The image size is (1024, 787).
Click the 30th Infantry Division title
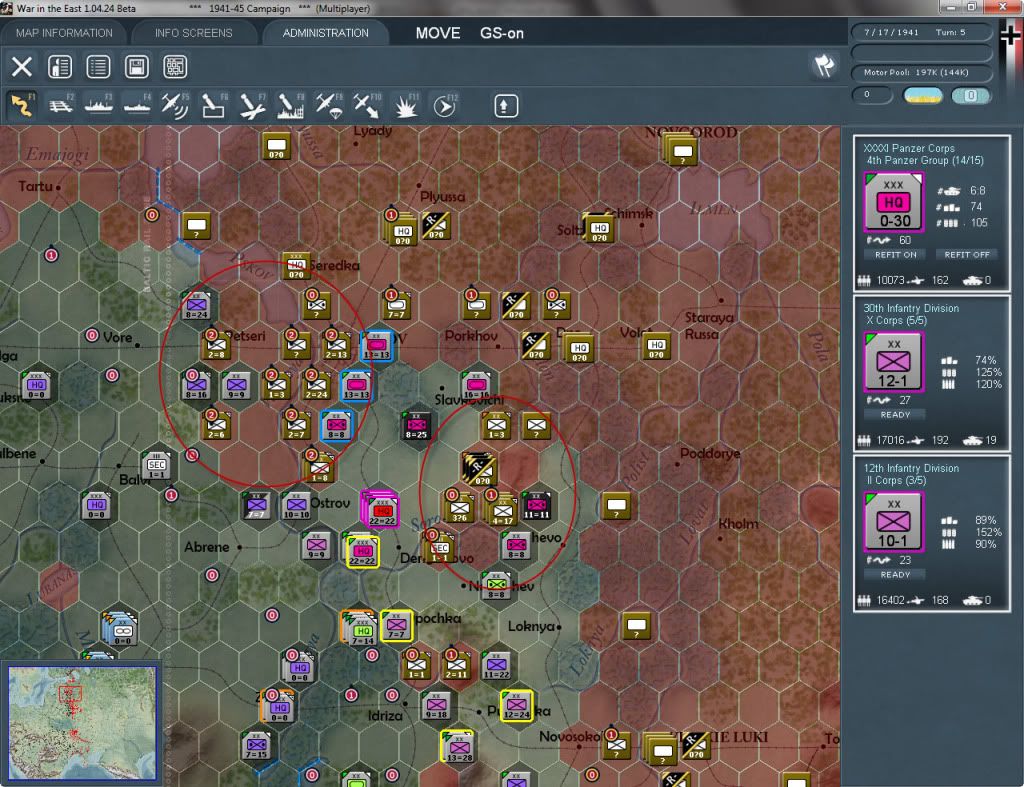pos(911,308)
